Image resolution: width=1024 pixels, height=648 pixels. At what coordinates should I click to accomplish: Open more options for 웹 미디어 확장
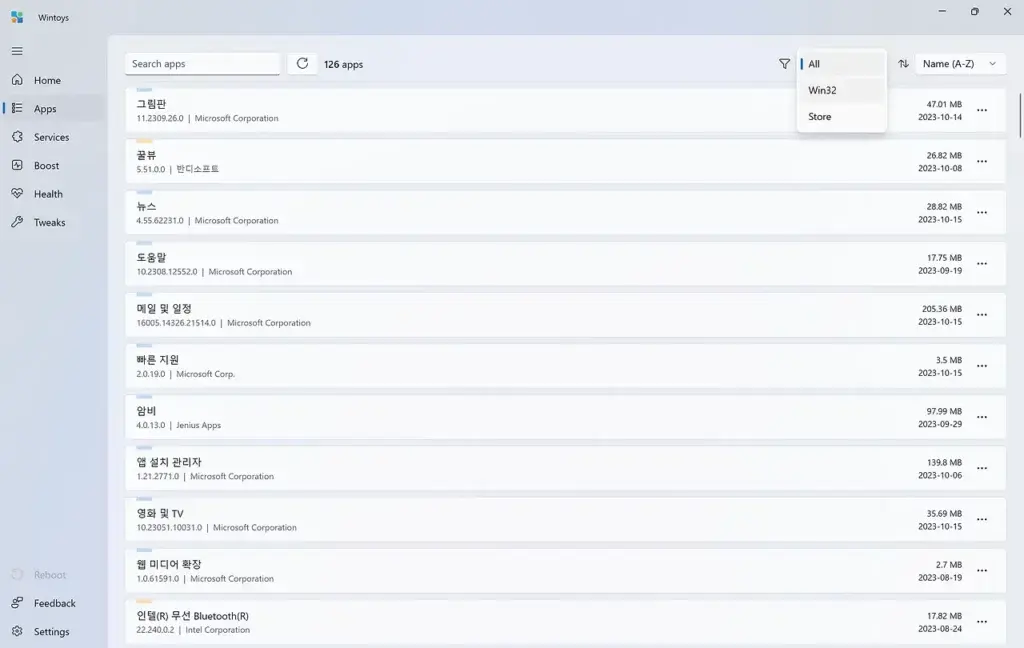tap(982, 571)
